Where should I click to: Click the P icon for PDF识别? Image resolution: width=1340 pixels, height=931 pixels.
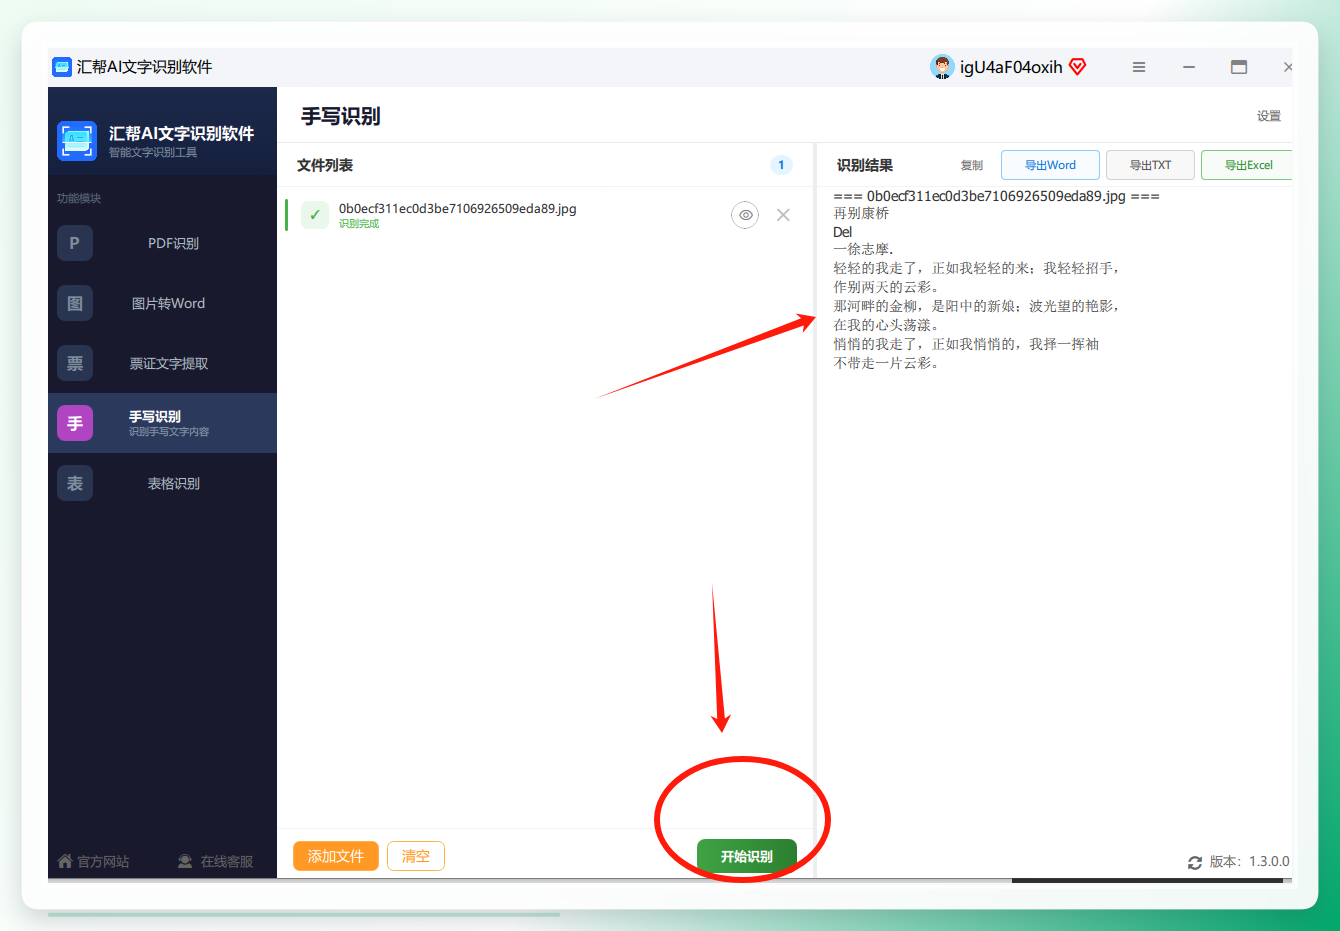75,243
